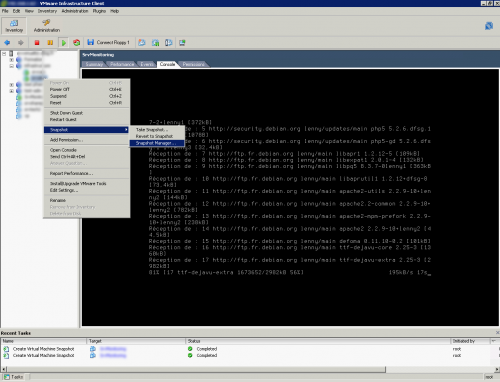Select Send Ctrl+Alt+Del menu item

[87, 157]
